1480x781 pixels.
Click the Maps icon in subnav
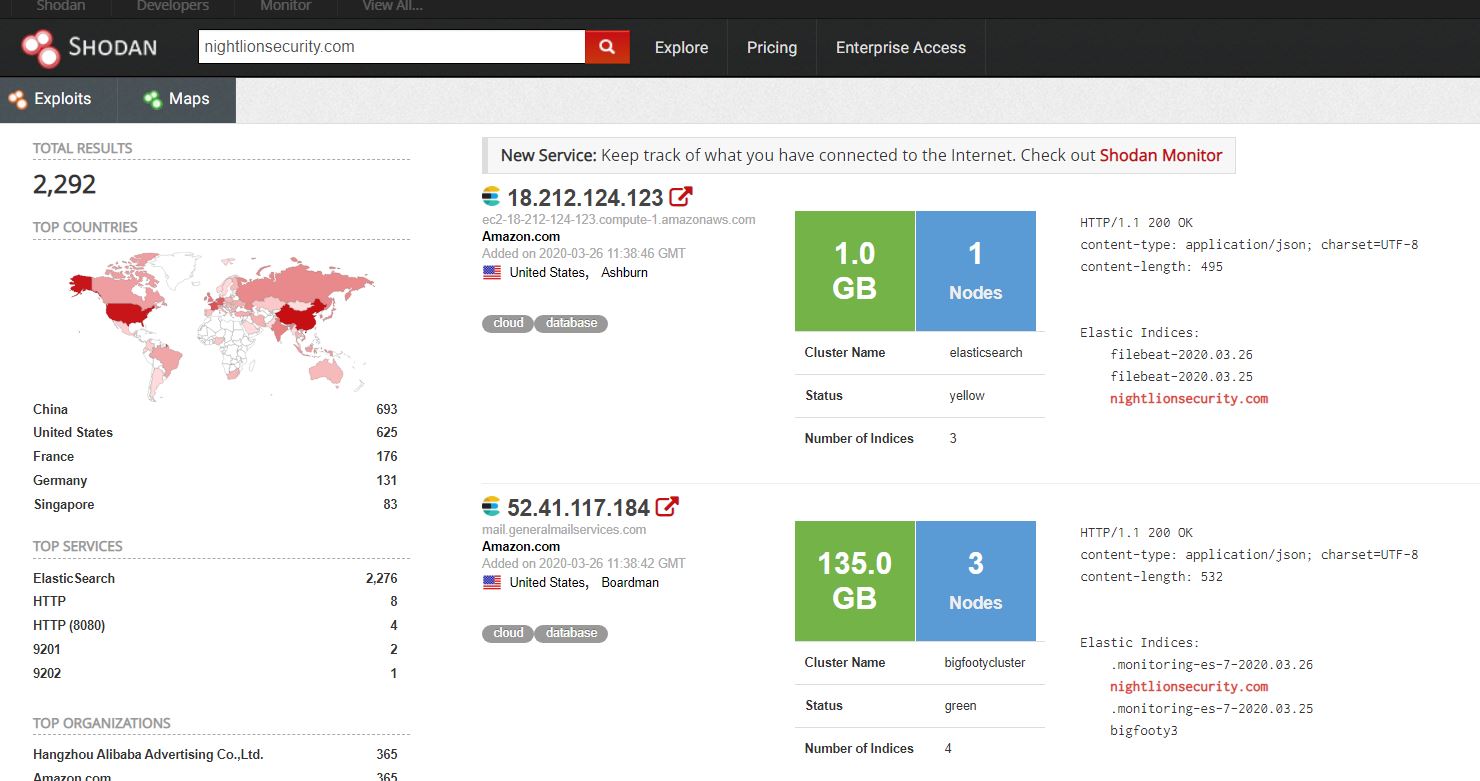tap(152, 99)
